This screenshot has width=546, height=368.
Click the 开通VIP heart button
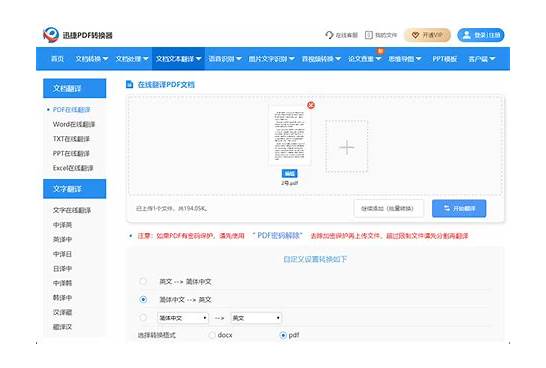(427, 35)
